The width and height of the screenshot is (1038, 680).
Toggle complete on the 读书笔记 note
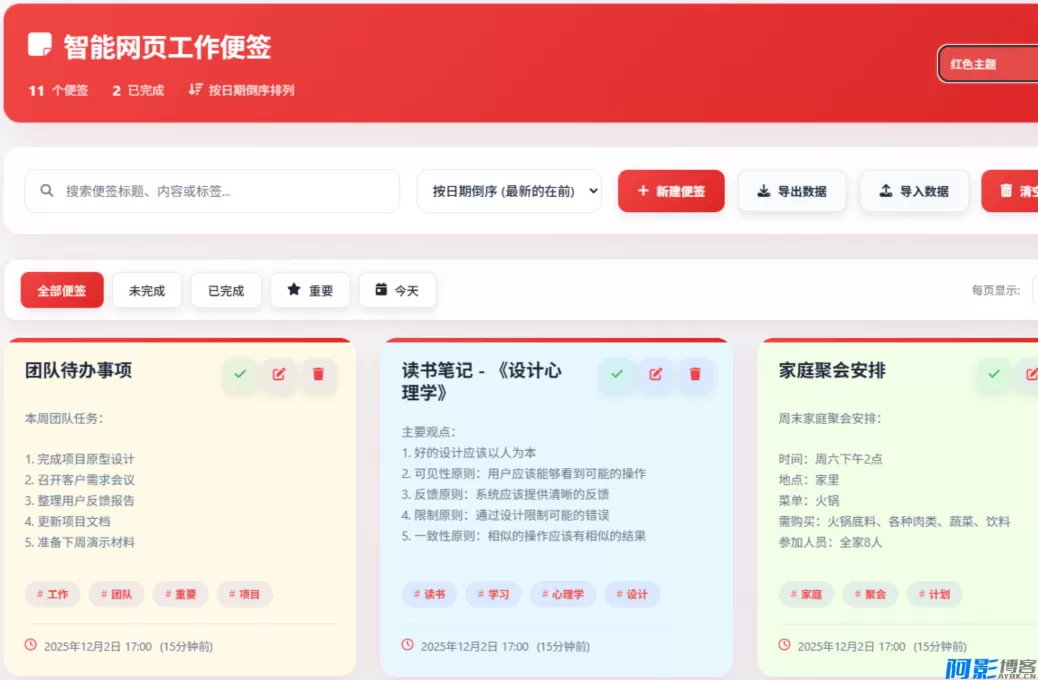coord(616,374)
